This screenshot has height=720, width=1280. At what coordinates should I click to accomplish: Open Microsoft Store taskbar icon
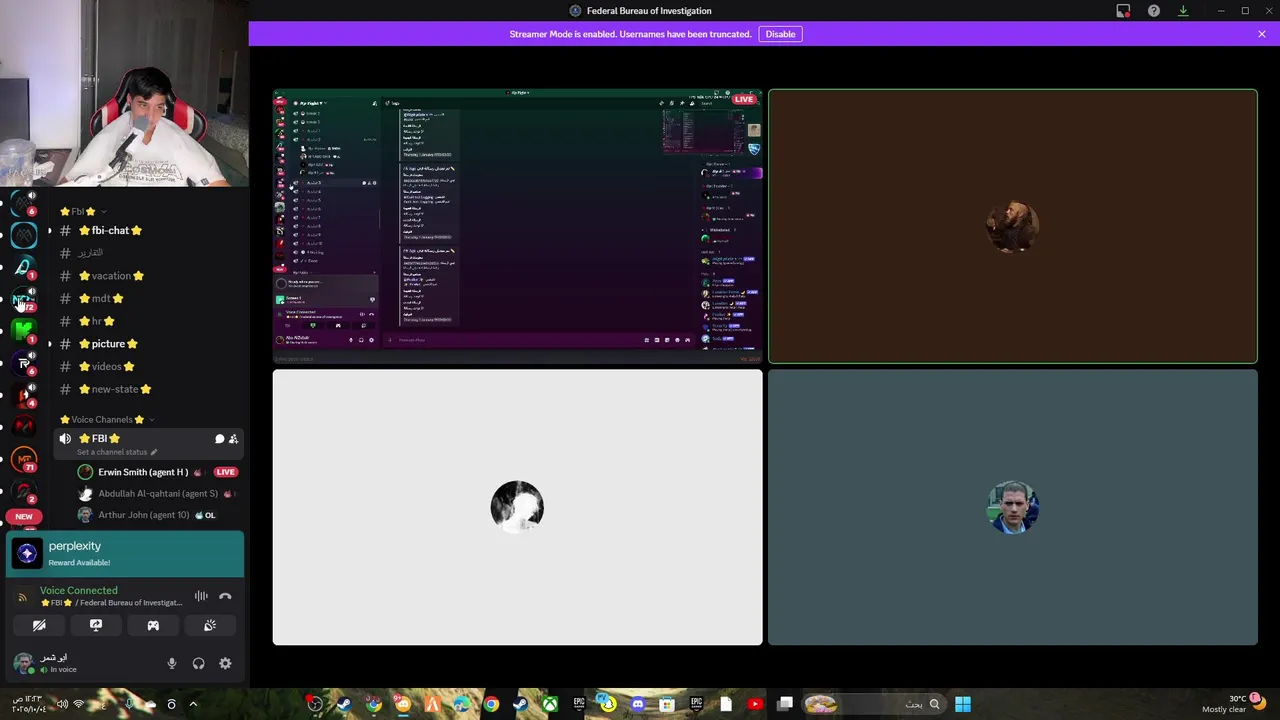(667, 704)
